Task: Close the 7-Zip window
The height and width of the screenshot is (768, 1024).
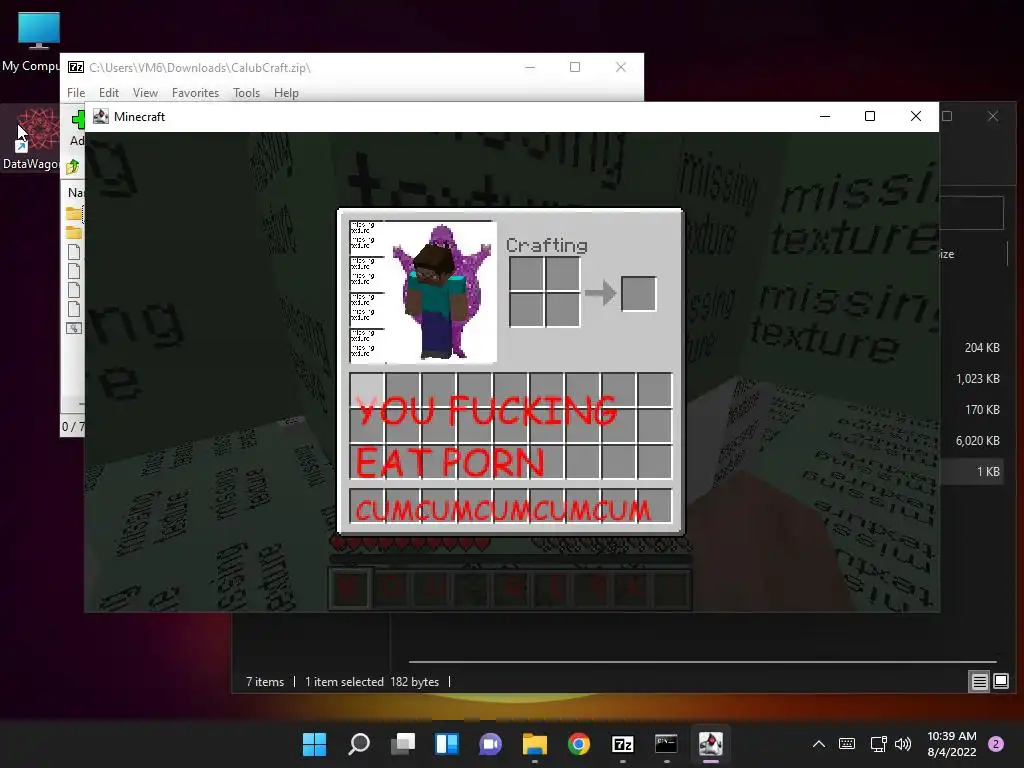Action: pyautogui.click(x=620, y=67)
